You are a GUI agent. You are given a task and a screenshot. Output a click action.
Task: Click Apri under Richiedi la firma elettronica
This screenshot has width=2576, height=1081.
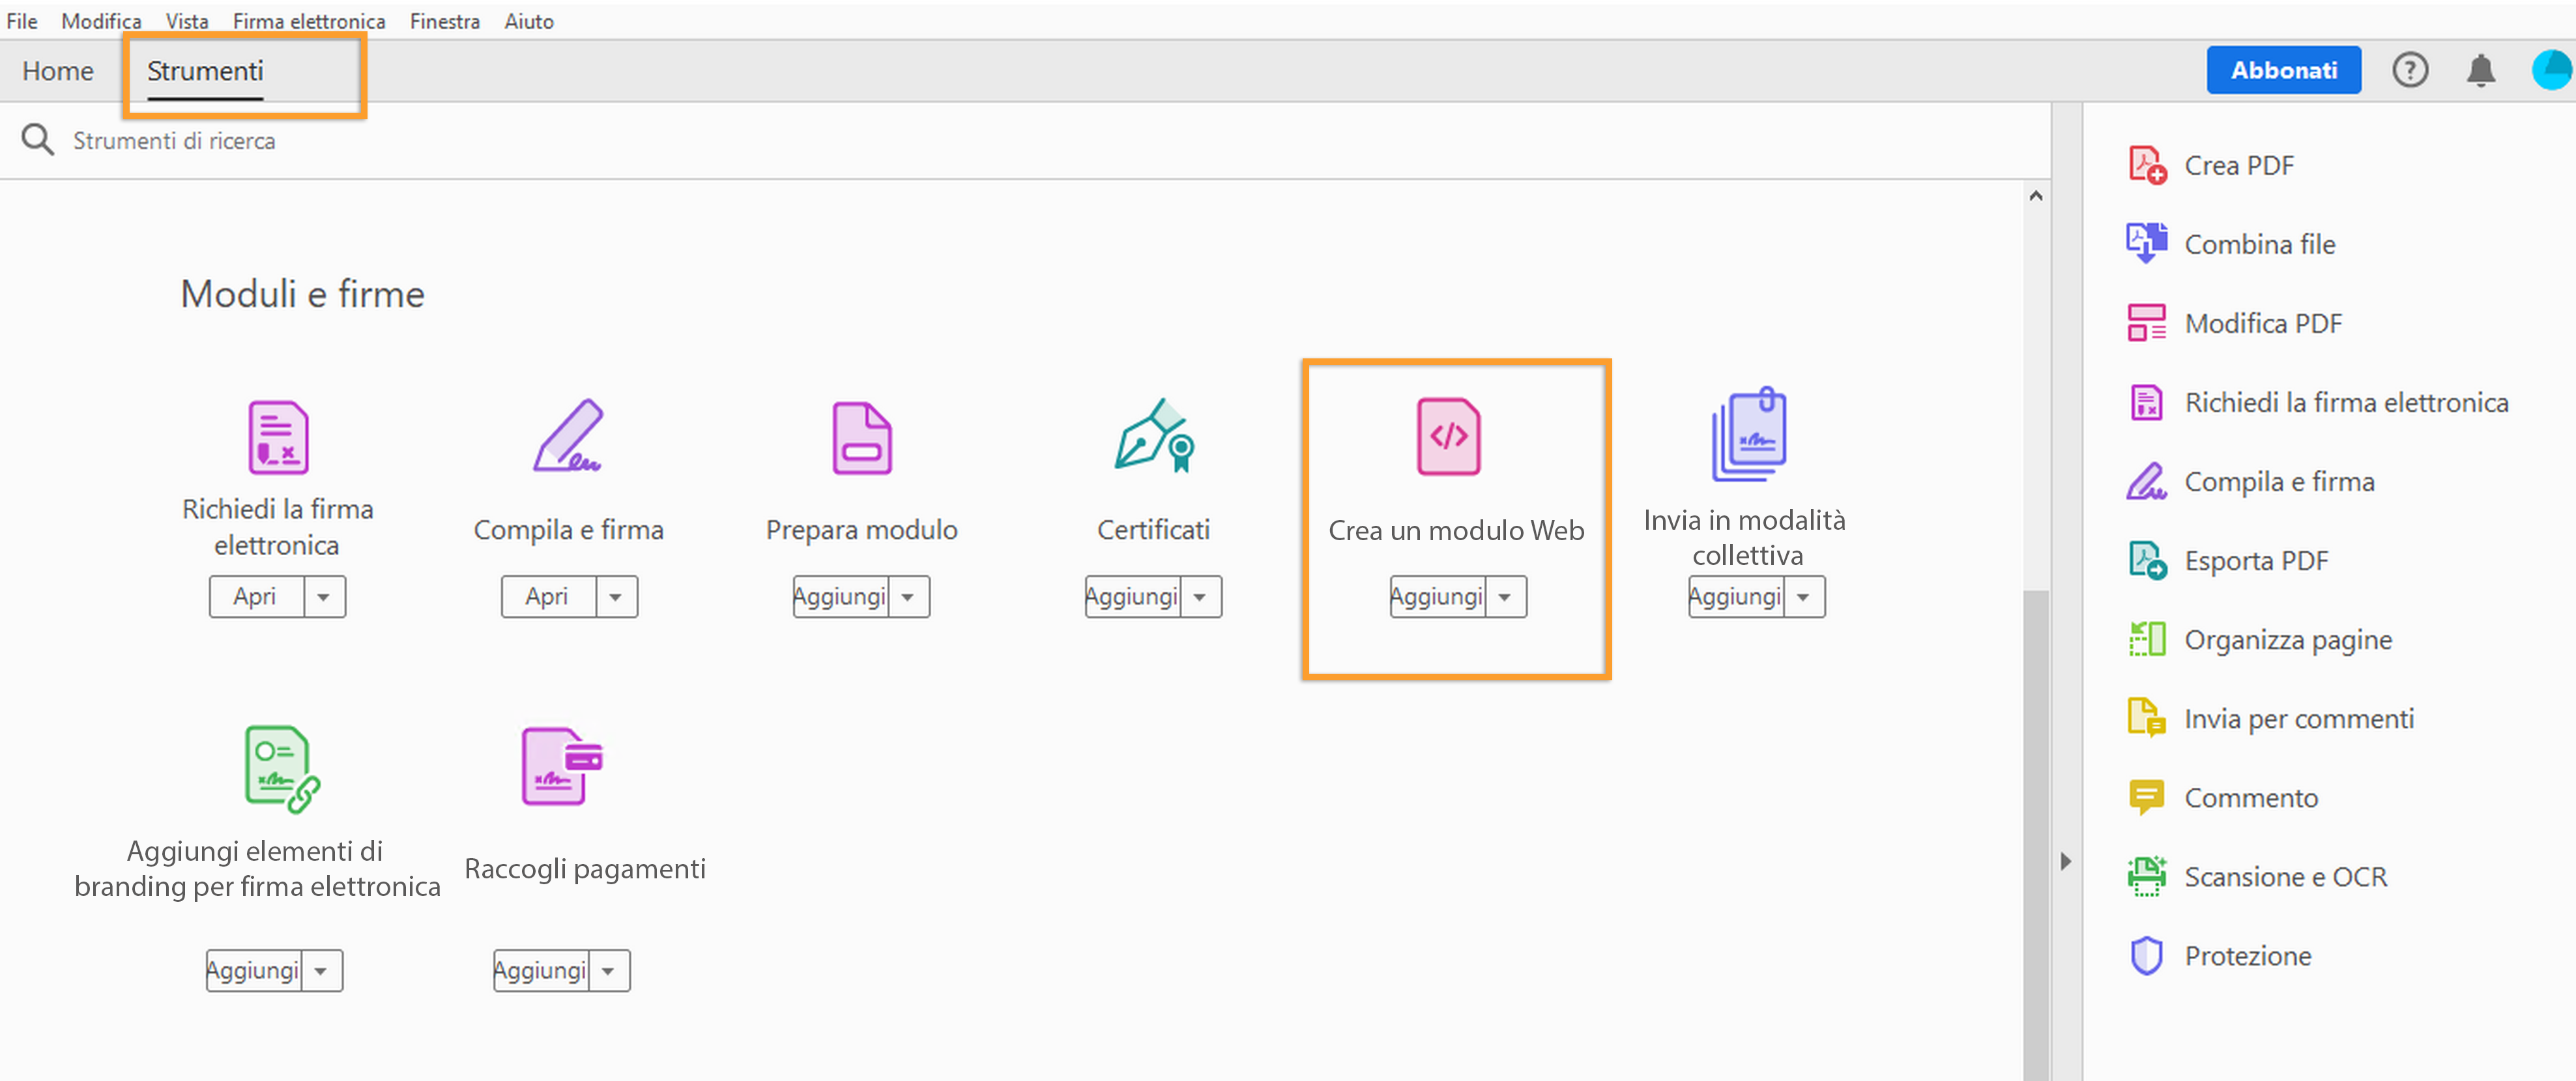click(x=256, y=596)
